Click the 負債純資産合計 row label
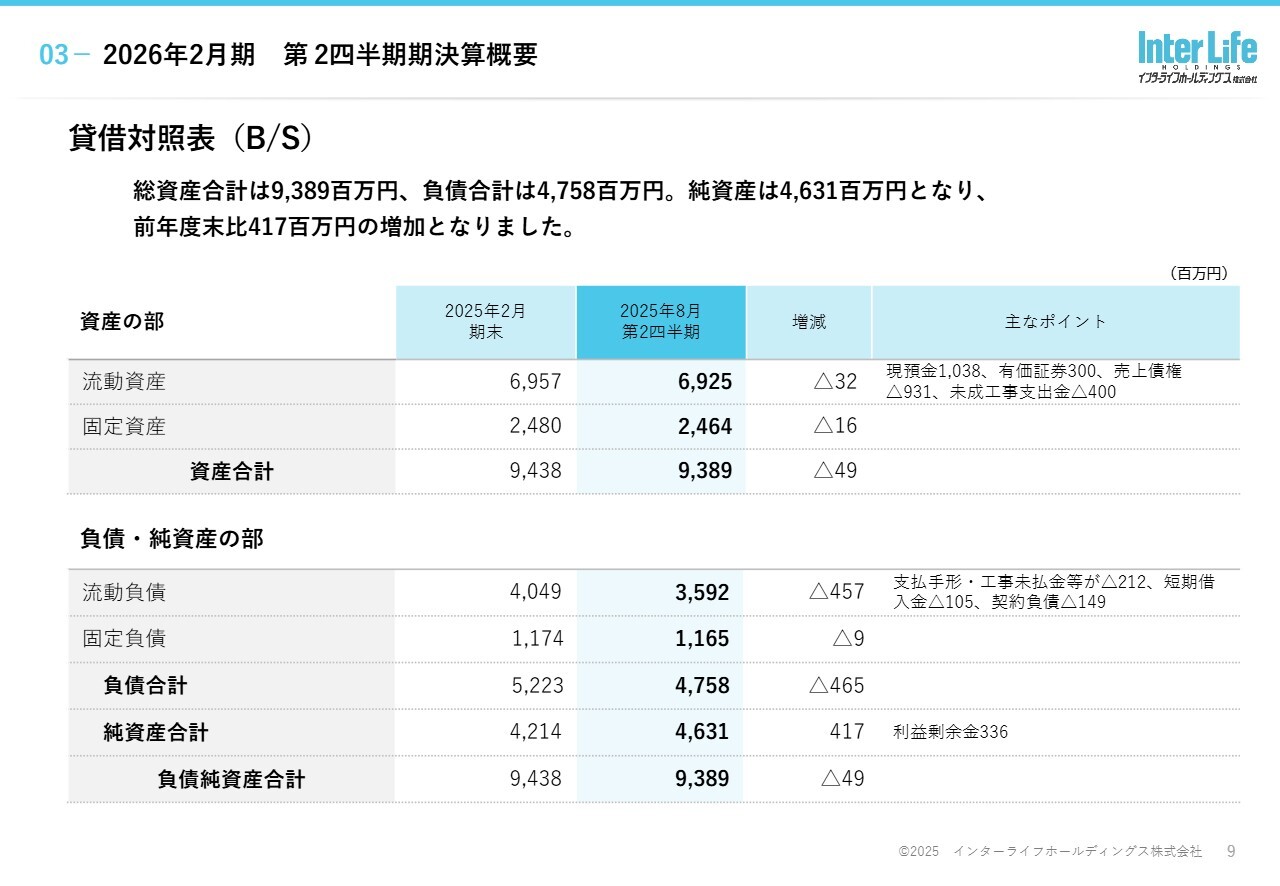The width and height of the screenshot is (1280, 886). click(x=231, y=780)
